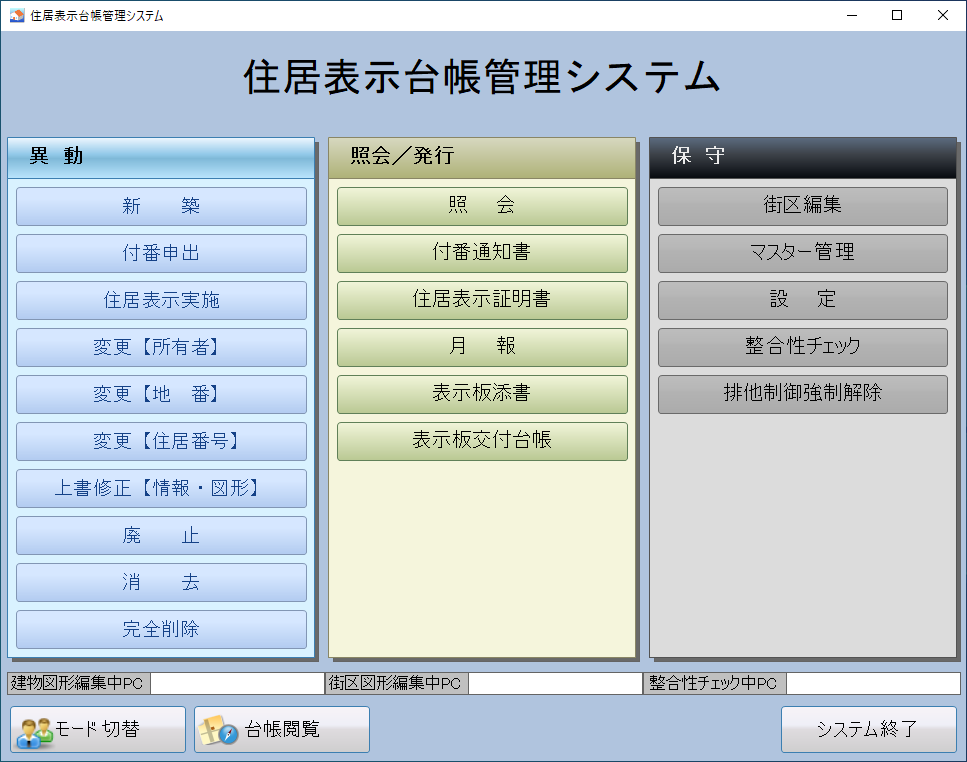Minimize the window

[852, 15]
